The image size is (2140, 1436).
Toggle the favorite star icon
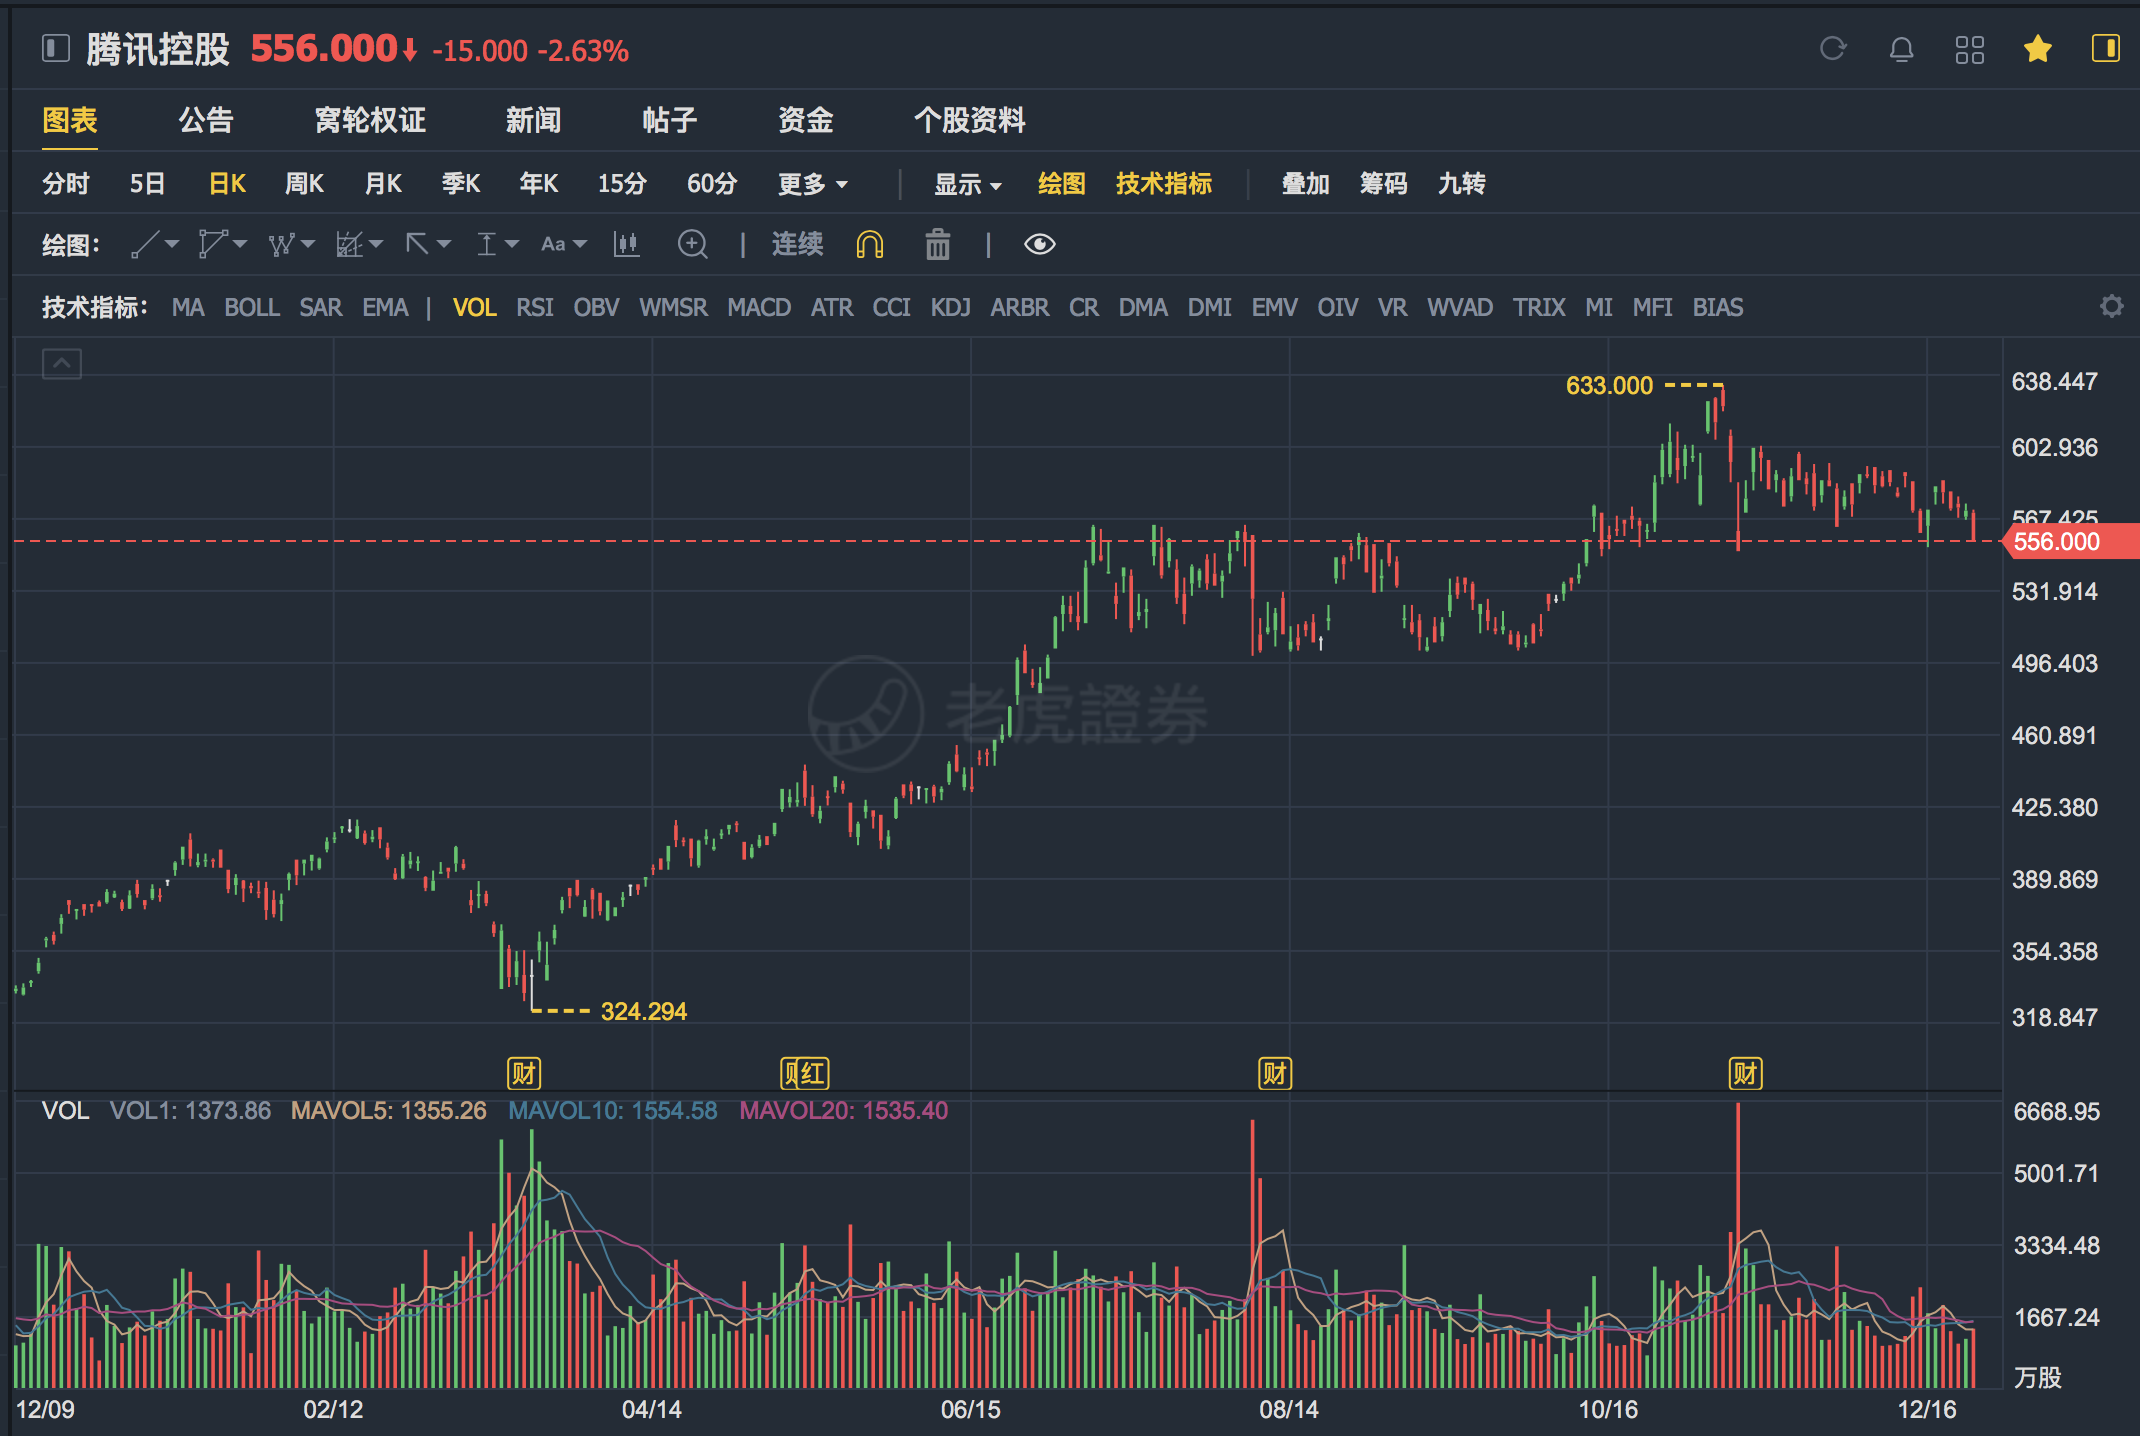(x=2037, y=48)
